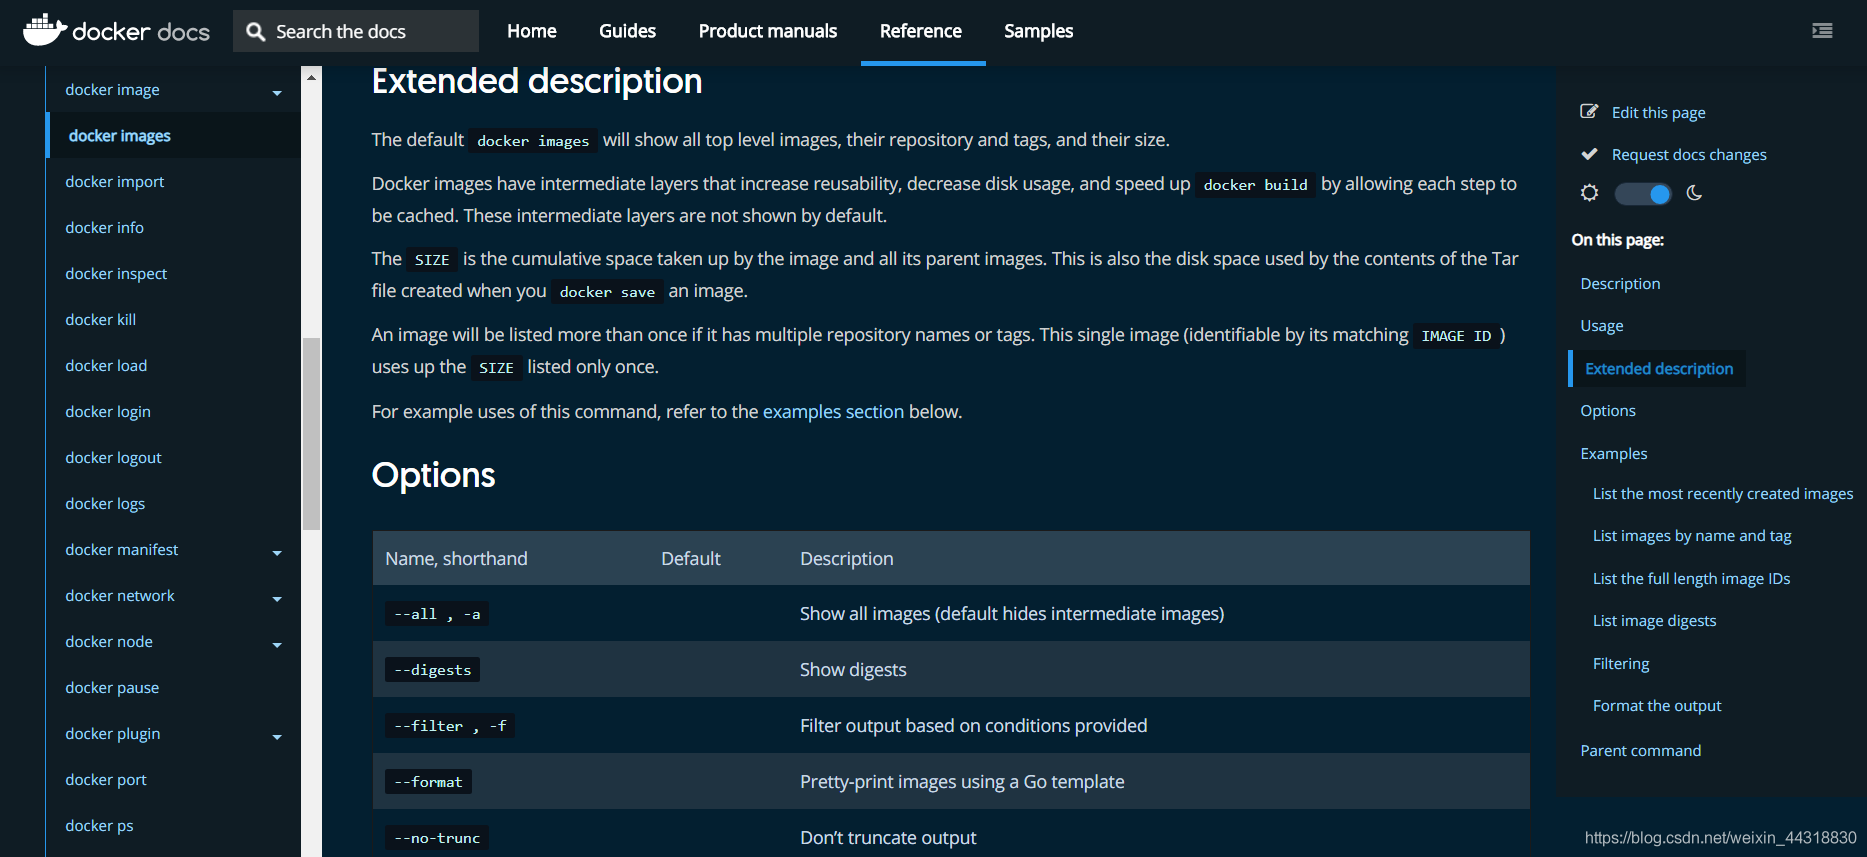Image resolution: width=1867 pixels, height=857 pixels.
Task: Go to List images by name and tag
Action: pyautogui.click(x=1692, y=536)
